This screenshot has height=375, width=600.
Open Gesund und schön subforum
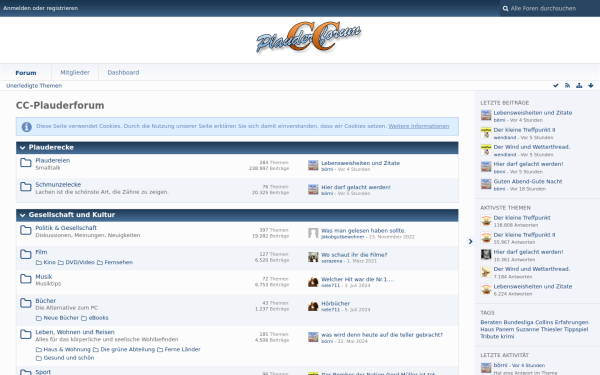click(68, 358)
